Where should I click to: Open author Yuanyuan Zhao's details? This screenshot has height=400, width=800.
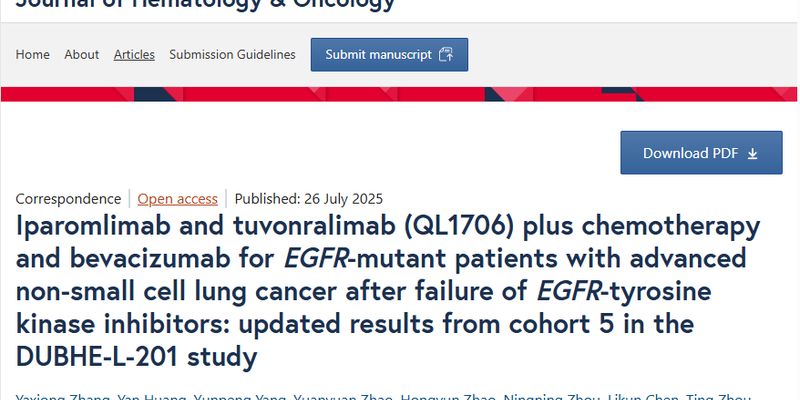point(340,396)
